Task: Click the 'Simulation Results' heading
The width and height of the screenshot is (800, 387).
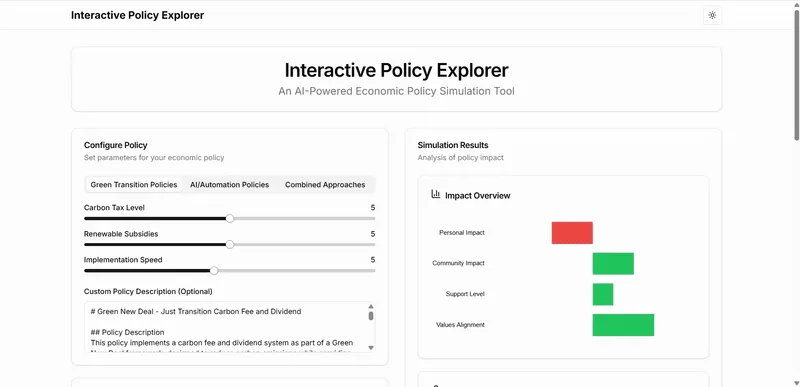Action: coord(453,145)
